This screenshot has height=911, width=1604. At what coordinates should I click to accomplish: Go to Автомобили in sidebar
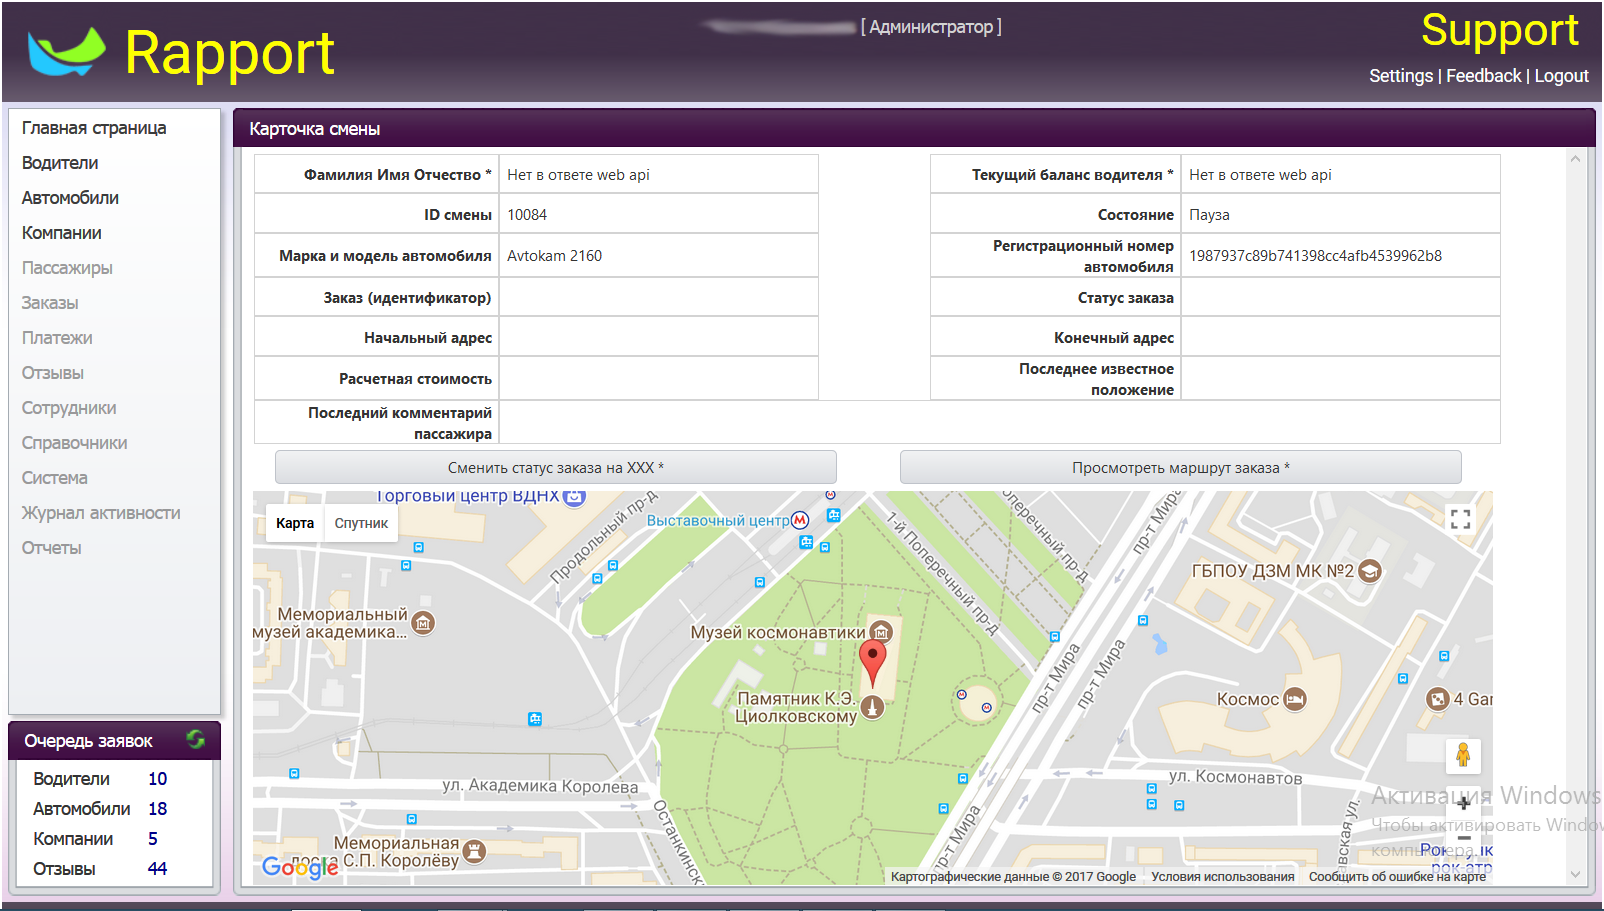click(x=70, y=198)
